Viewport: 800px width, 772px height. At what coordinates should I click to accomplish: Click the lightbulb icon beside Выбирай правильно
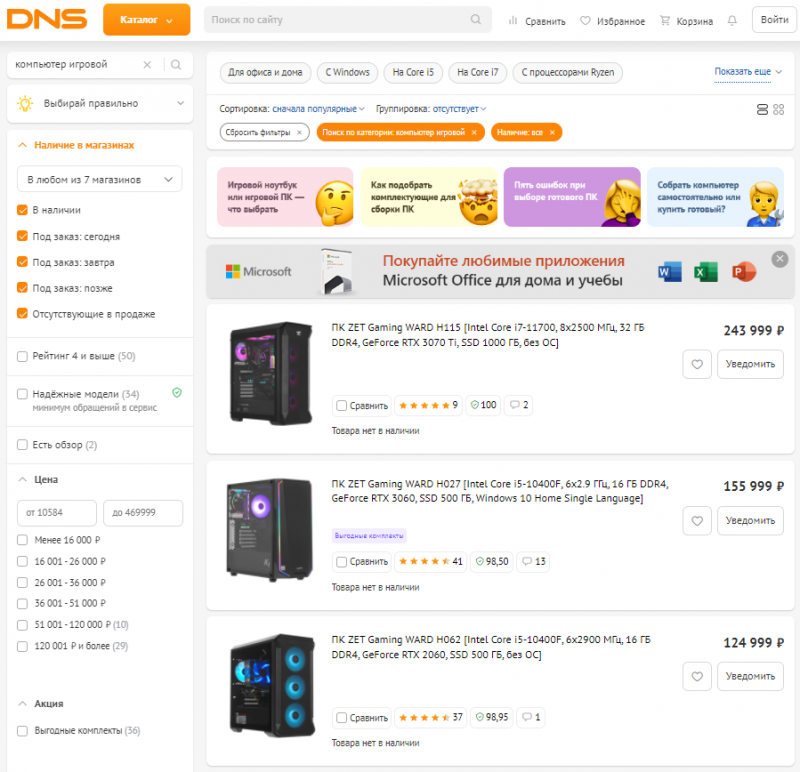(25, 103)
